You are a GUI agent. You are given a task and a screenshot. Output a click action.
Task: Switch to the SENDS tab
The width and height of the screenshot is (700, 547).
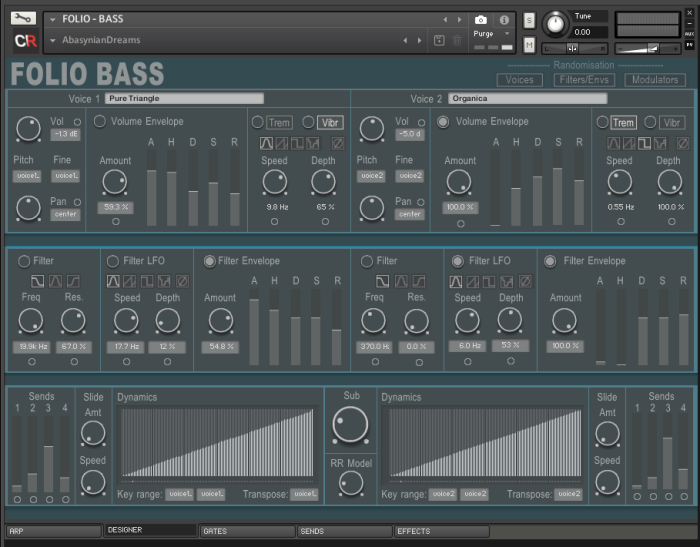[345, 531]
